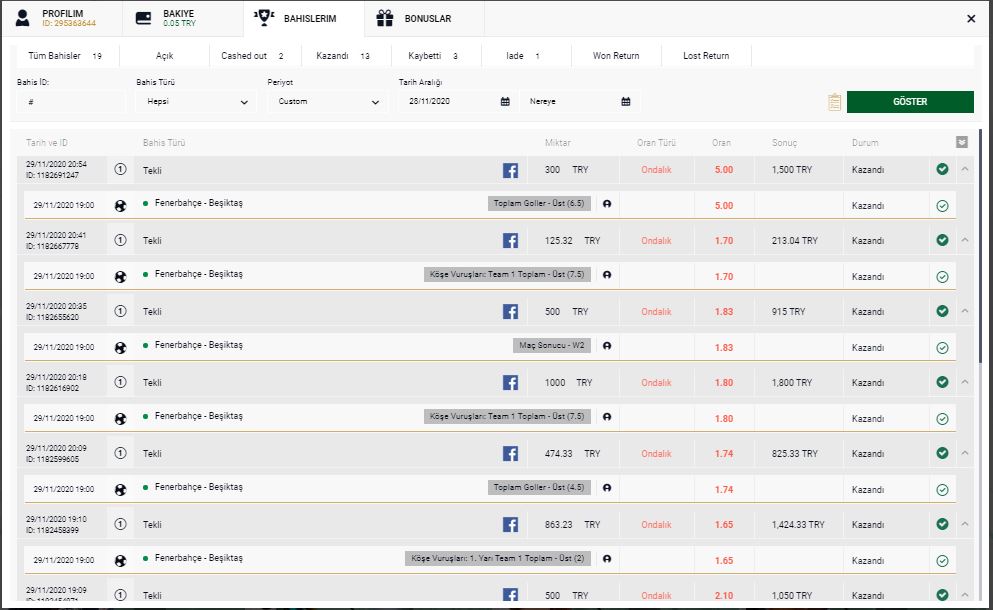The width and height of the screenshot is (993, 610).
Task: Show Kazandı bets filter
Action: click(x=346, y=56)
